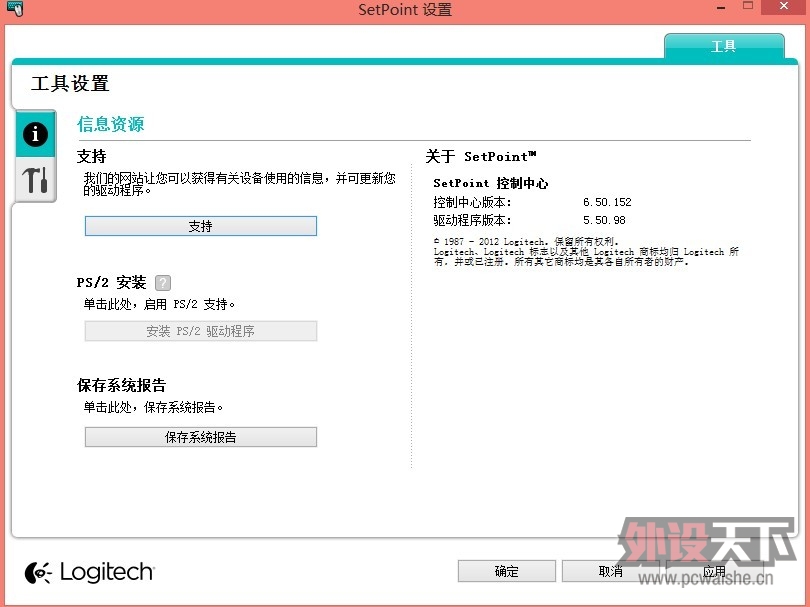Click control center version value 6.50.152
The height and width of the screenshot is (607, 810).
coord(607,202)
